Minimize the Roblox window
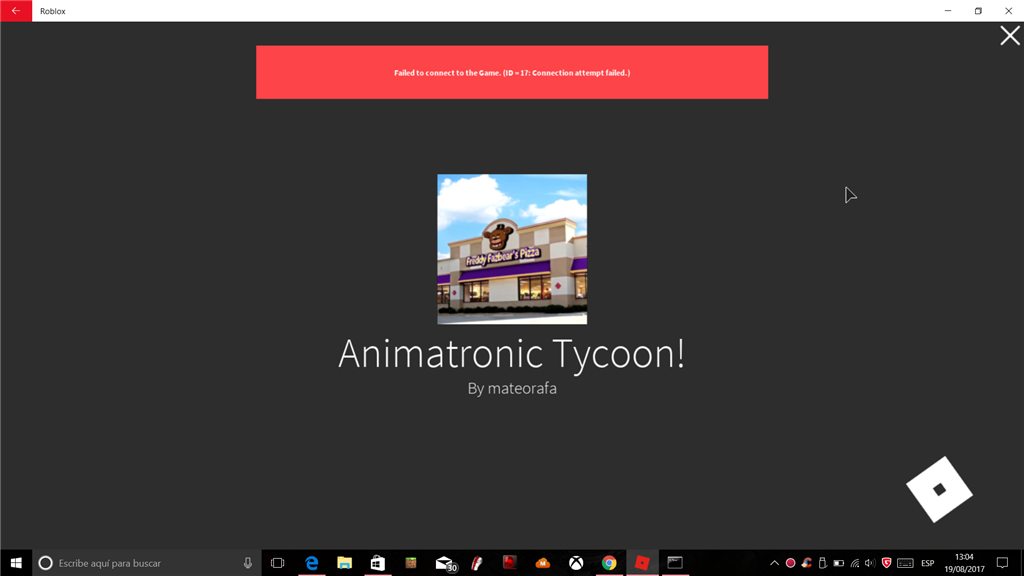The height and width of the screenshot is (576, 1024). click(x=948, y=11)
